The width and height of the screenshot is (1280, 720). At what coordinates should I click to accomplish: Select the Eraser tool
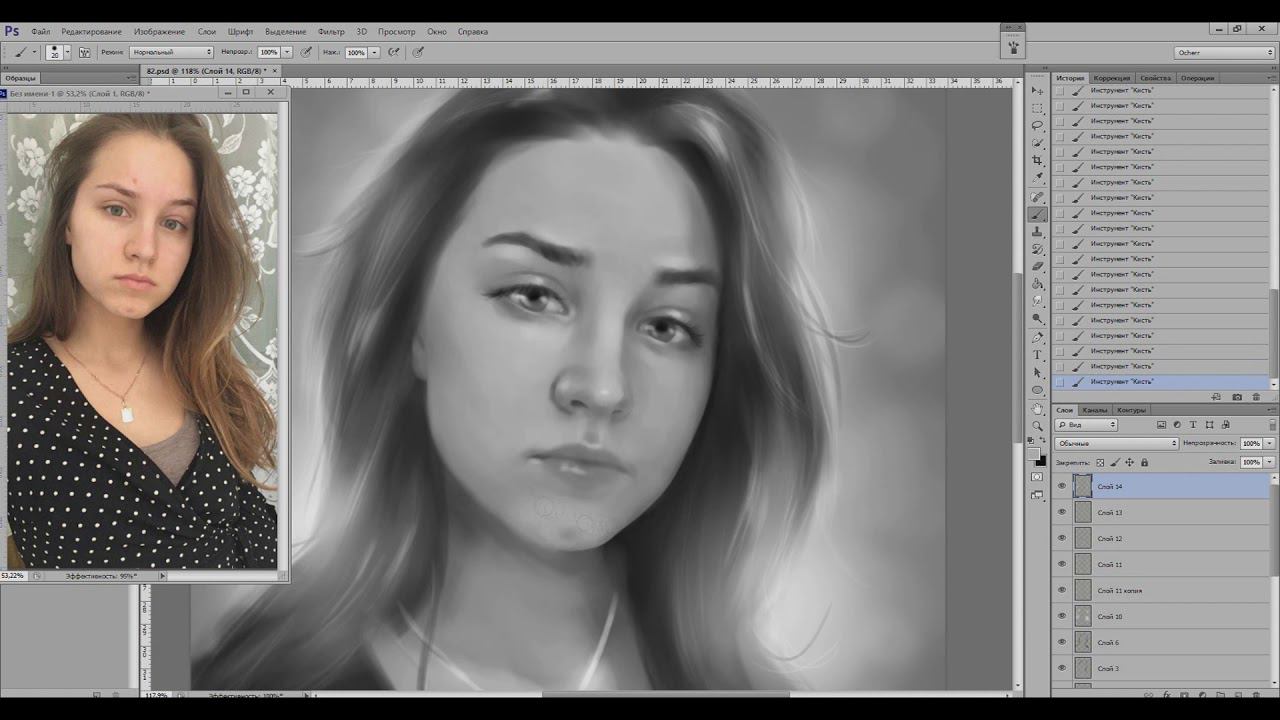point(1037,266)
